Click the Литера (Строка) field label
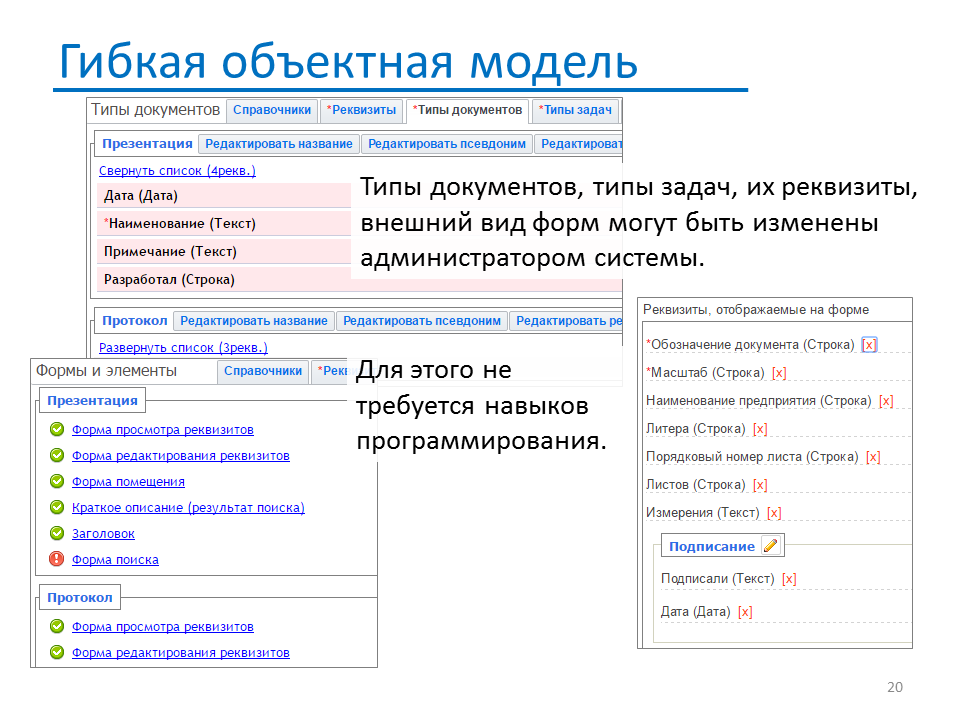The height and width of the screenshot is (720, 960). (x=696, y=429)
